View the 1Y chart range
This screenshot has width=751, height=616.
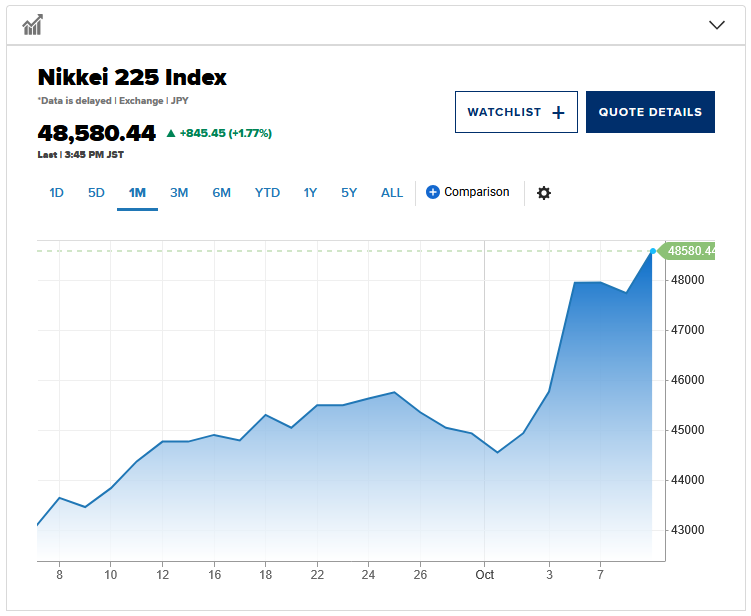[310, 193]
